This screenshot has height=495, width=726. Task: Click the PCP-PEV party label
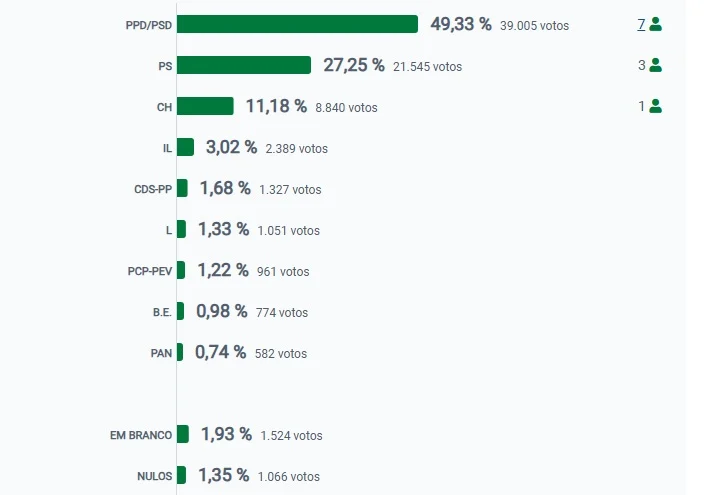(150, 271)
